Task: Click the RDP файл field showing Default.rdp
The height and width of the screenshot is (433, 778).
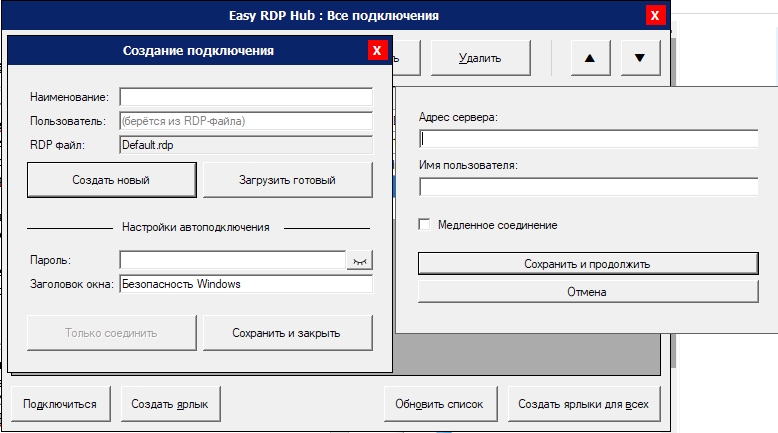Action: coord(246,145)
